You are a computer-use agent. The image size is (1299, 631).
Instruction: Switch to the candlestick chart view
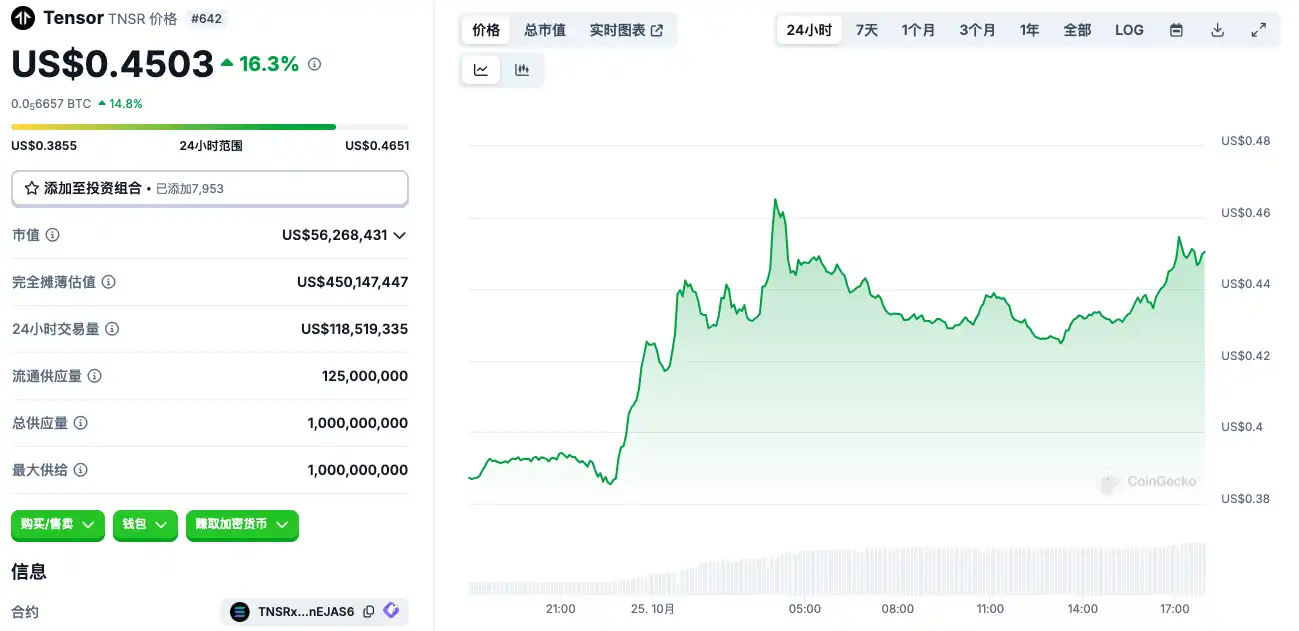tap(521, 70)
